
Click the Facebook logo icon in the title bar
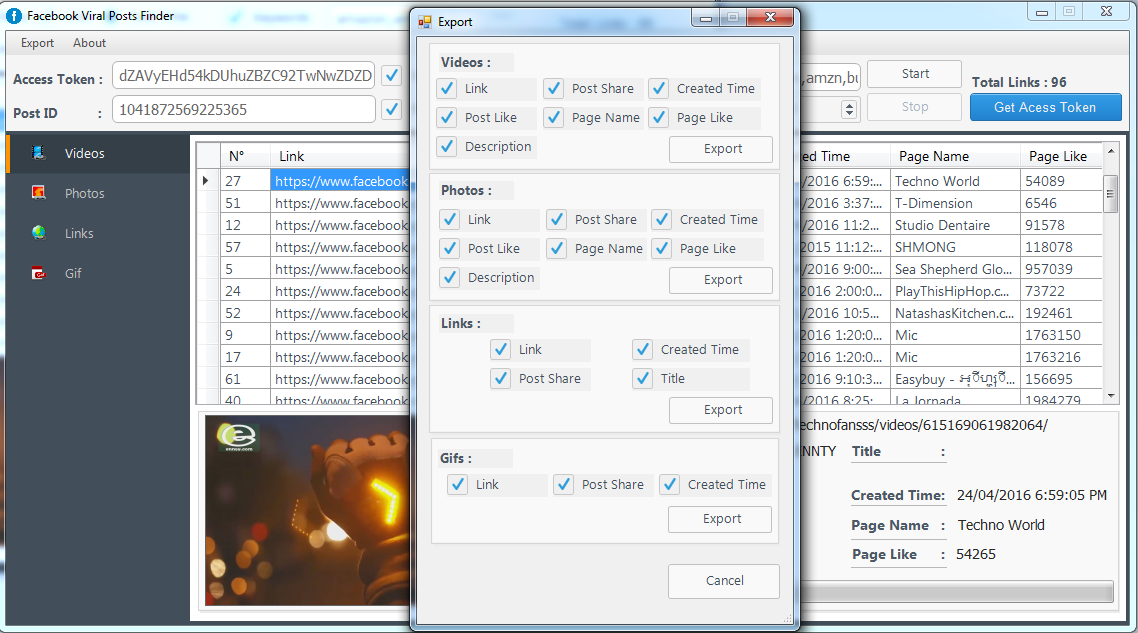click(14, 15)
